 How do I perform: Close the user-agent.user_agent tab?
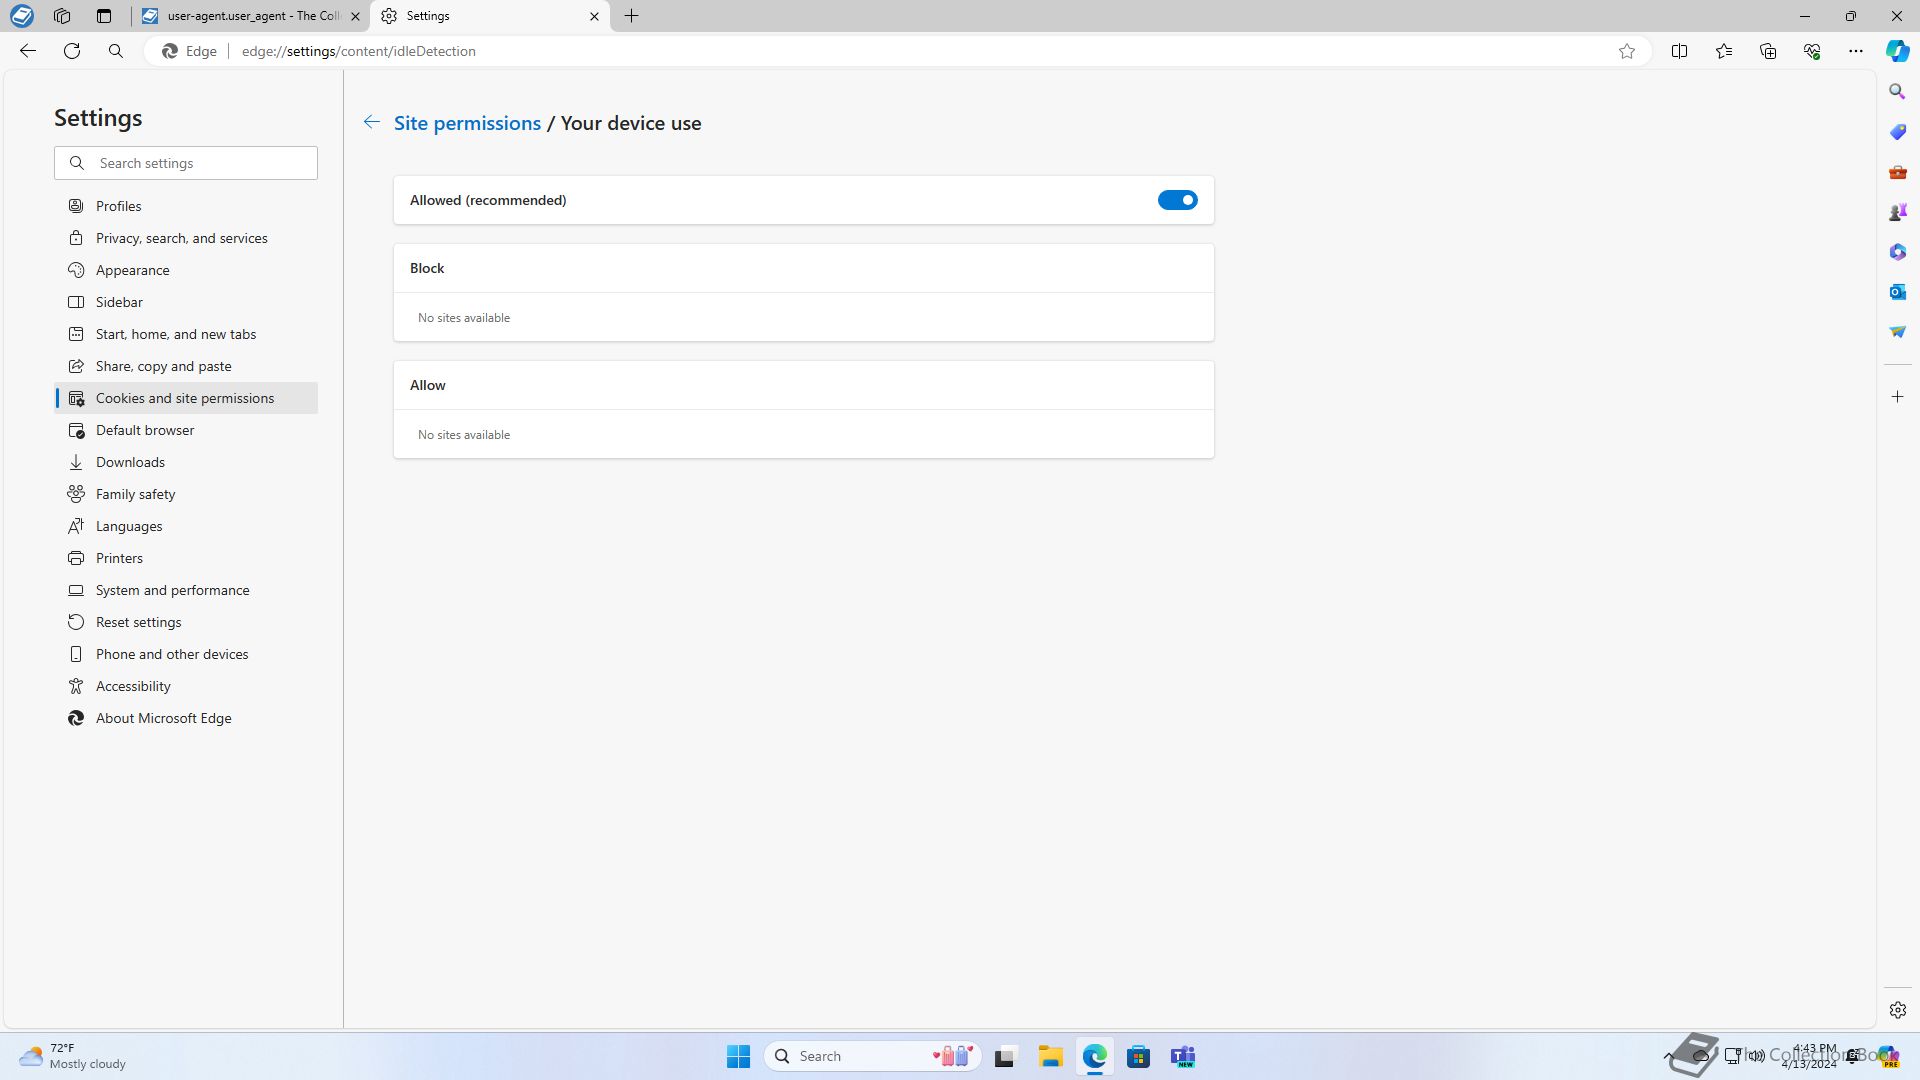pos(355,16)
